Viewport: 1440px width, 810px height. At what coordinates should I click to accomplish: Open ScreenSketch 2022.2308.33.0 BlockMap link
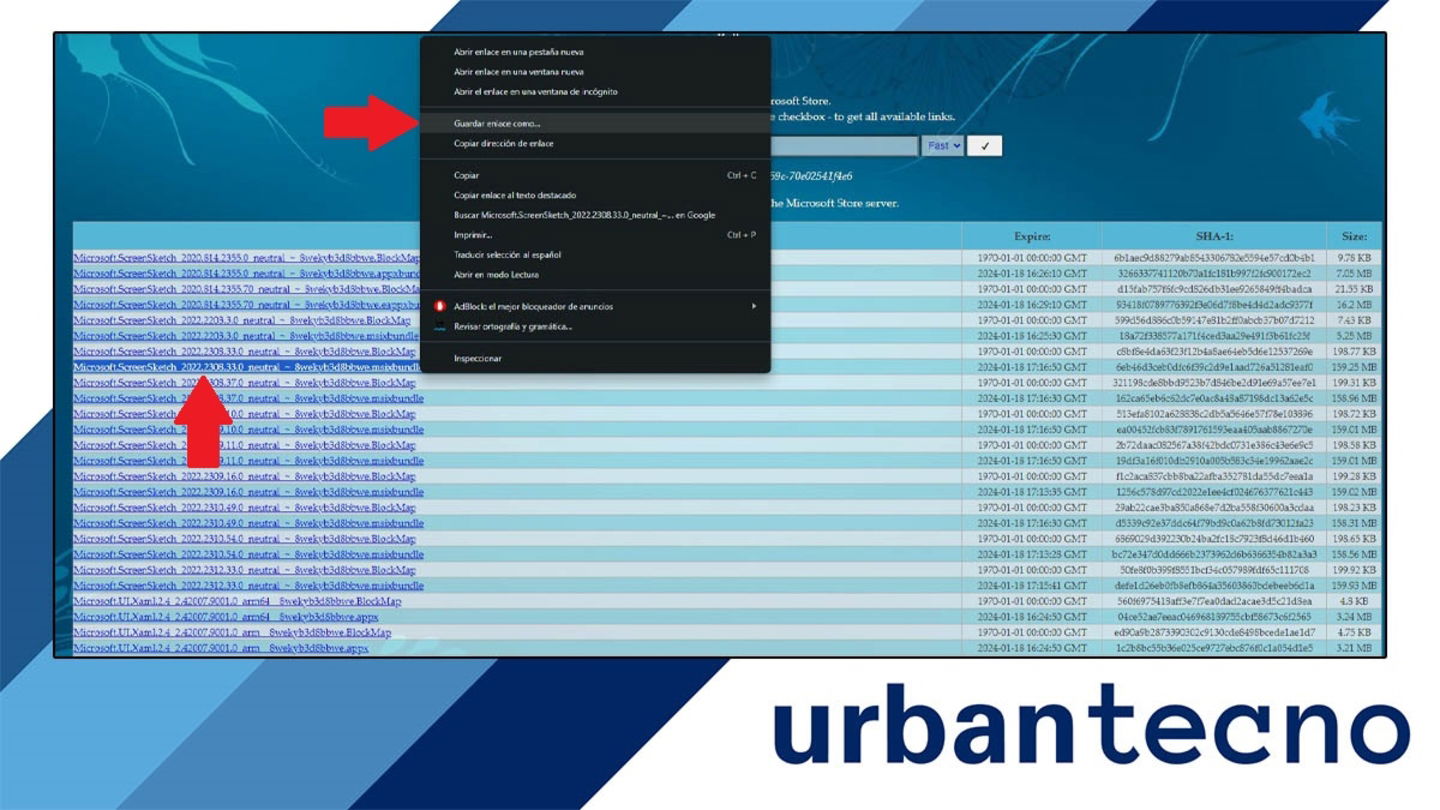tap(244, 351)
